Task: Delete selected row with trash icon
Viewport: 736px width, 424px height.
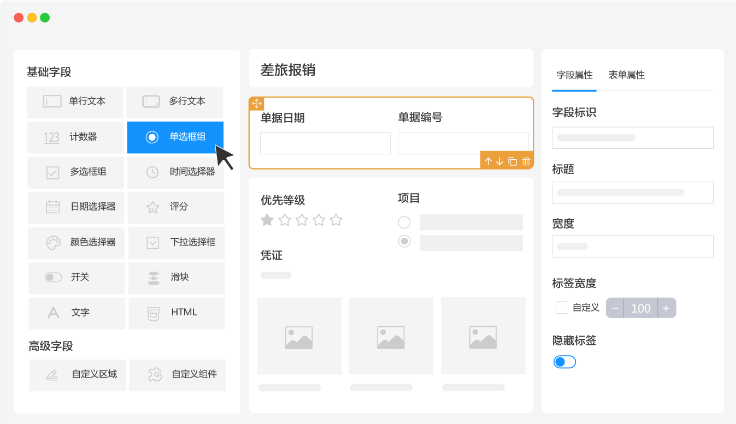Action: [x=526, y=161]
